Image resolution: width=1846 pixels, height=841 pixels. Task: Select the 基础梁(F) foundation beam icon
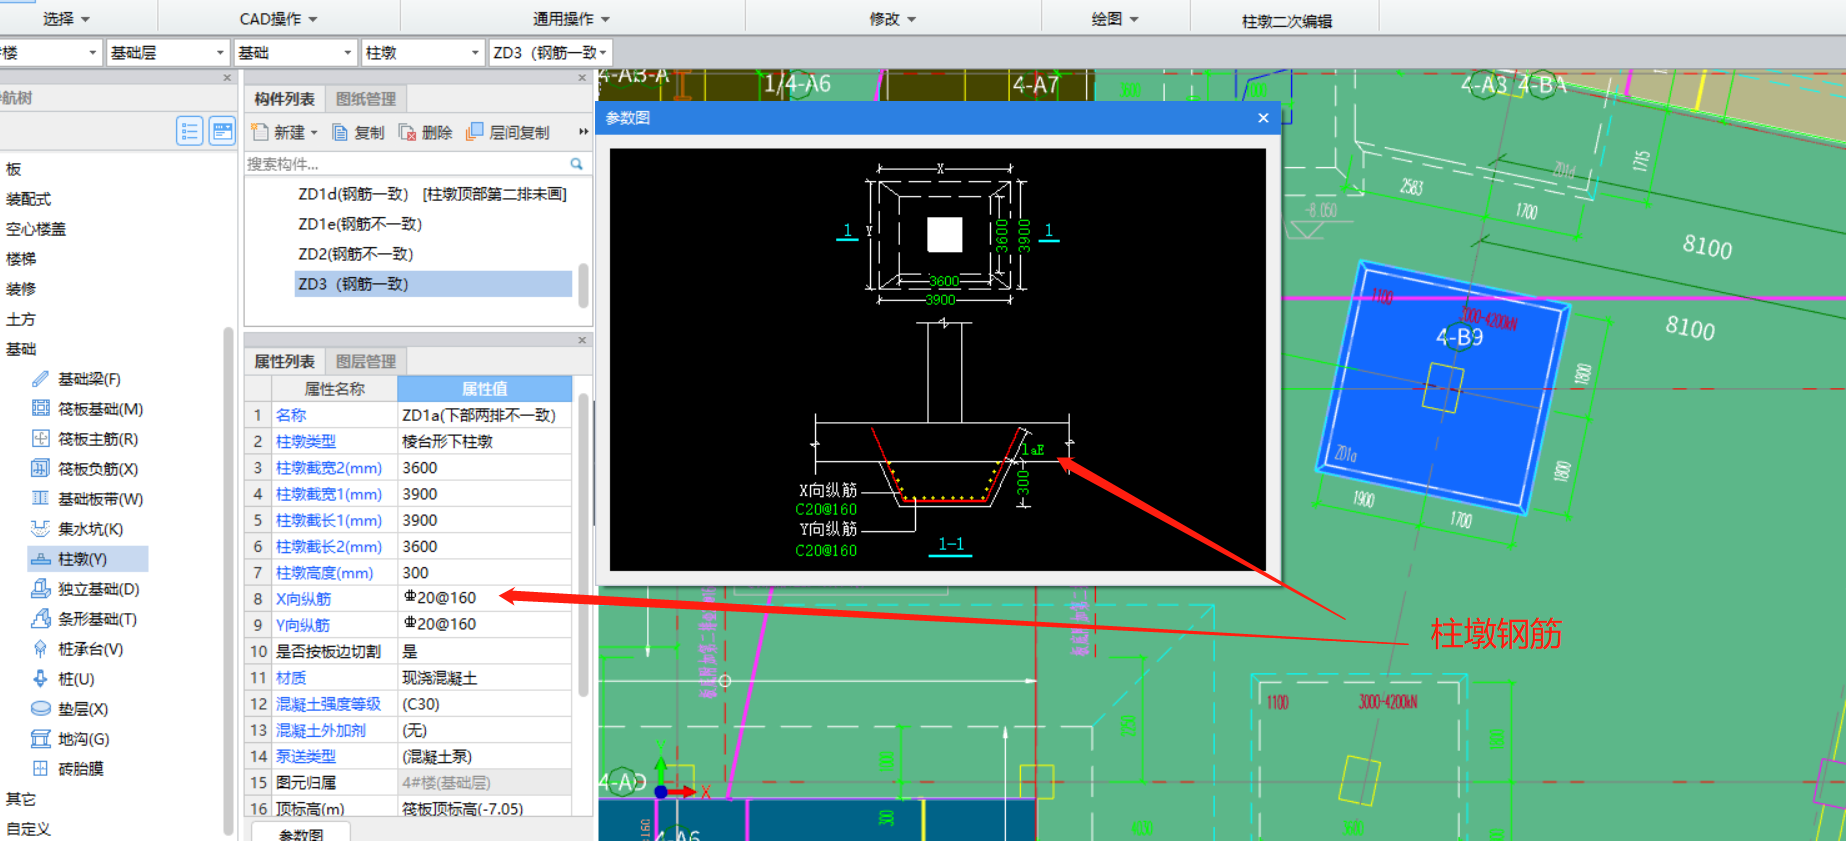point(40,379)
